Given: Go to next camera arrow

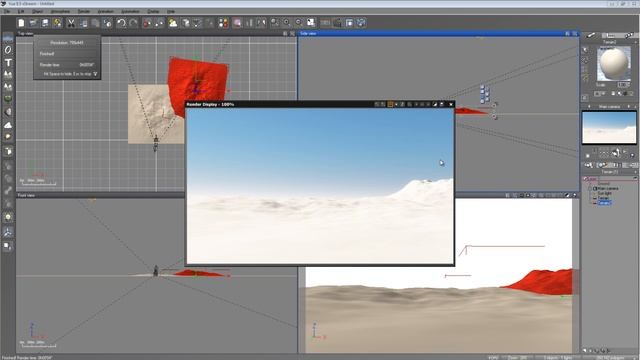Looking at the screenshot, I should [629, 107].
